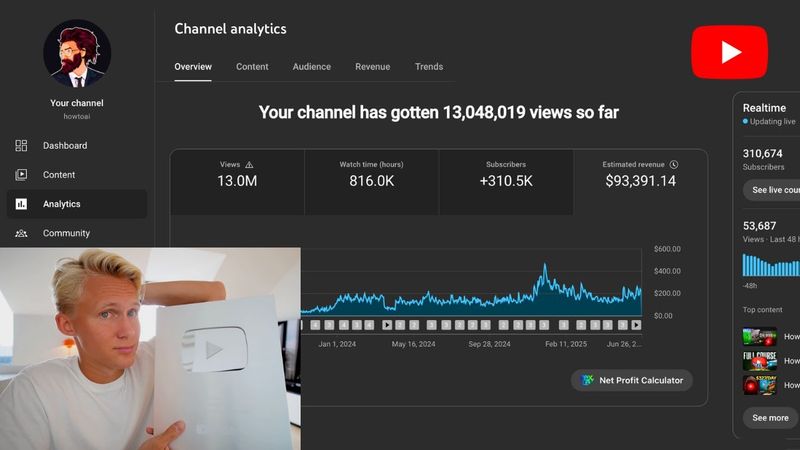This screenshot has width=800, height=450.
Task: Select the Analytics bar chart icon
Action: tap(21, 204)
